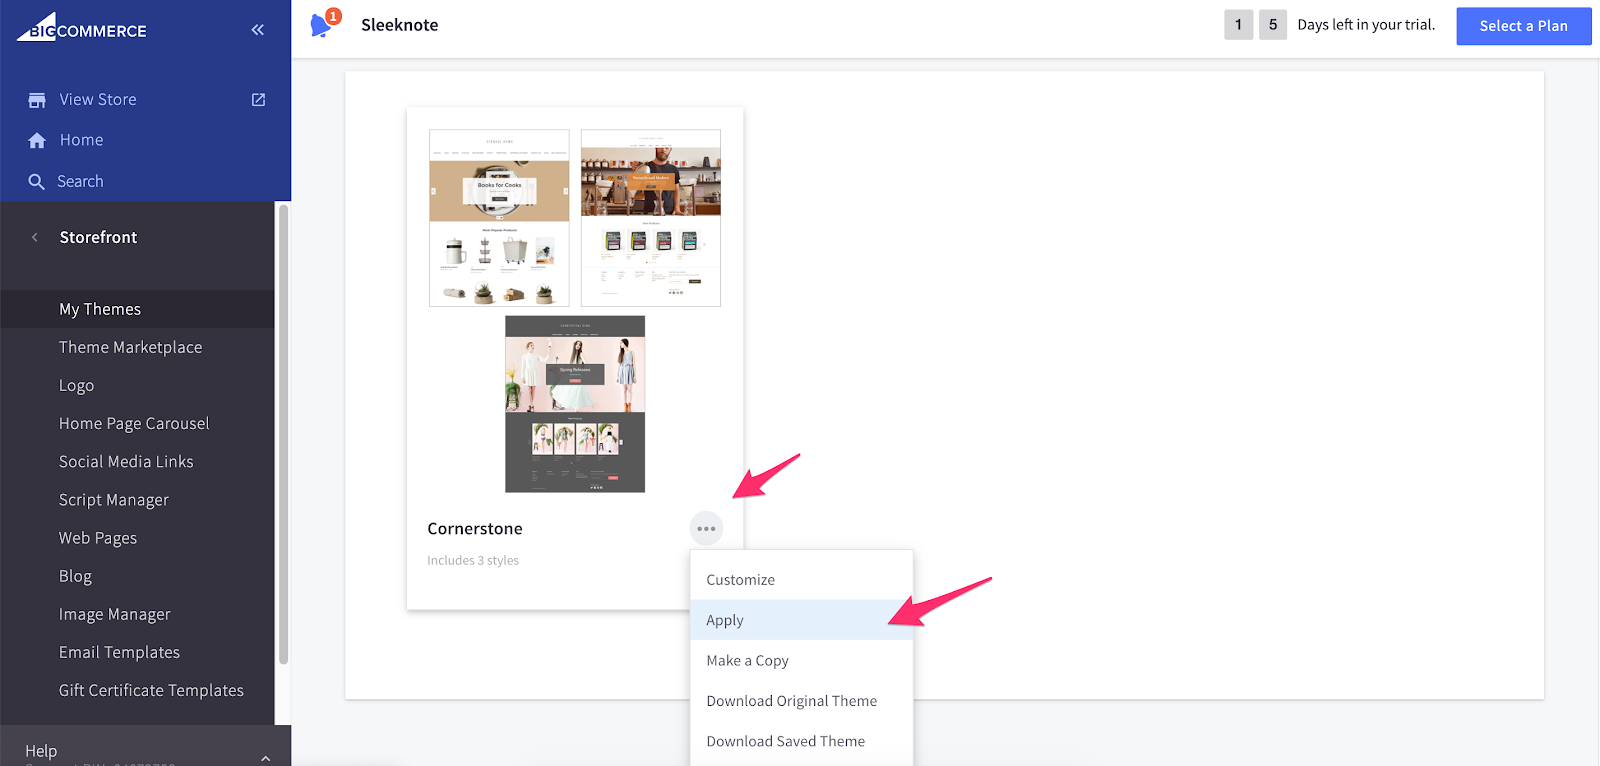Click the Sleeknote store name
1600x766 pixels.
coord(400,25)
